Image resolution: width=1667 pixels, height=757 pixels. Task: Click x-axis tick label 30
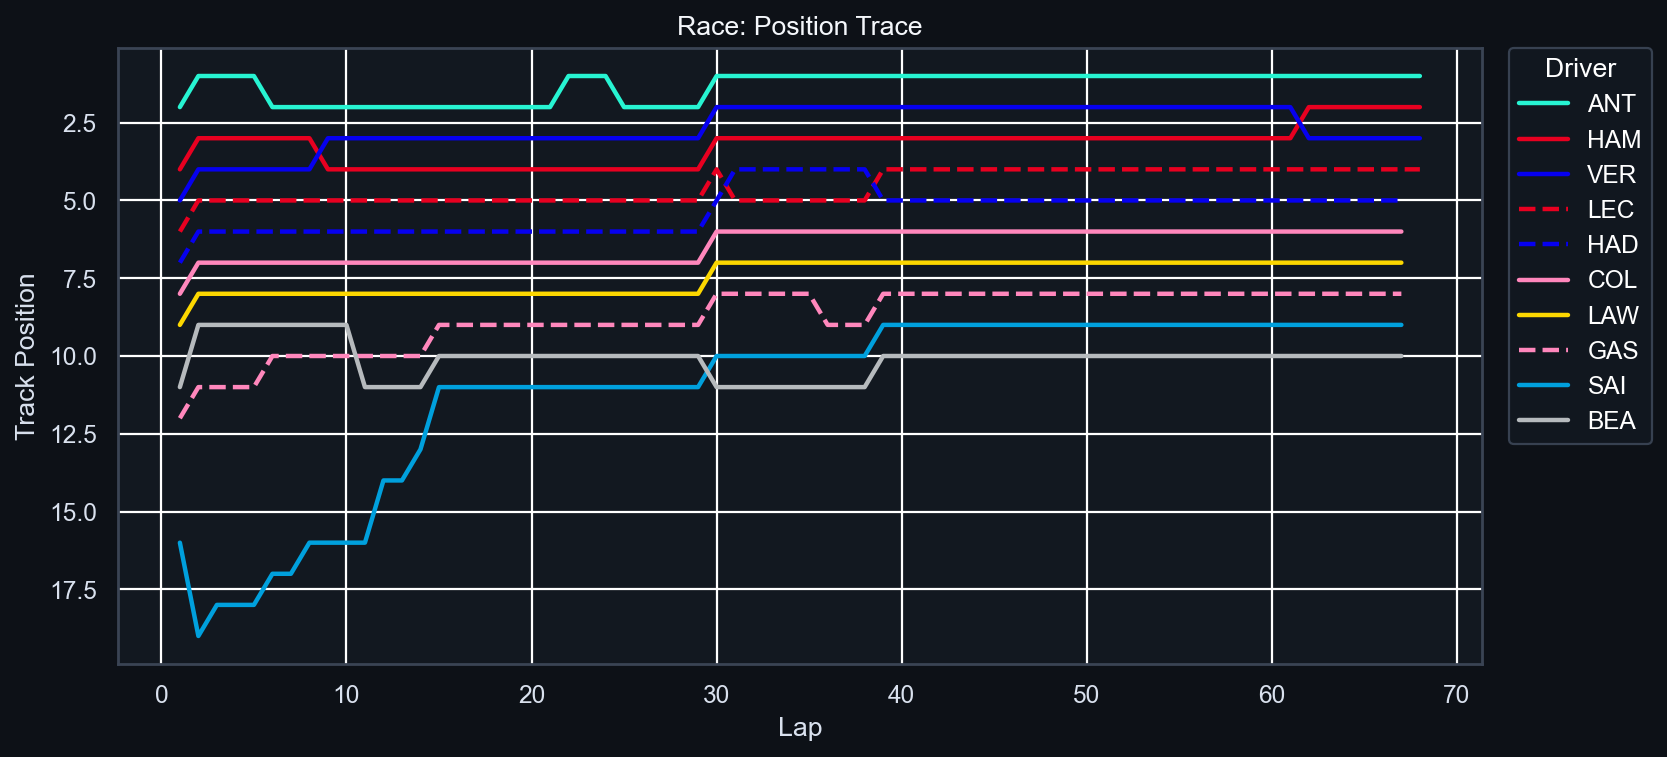(716, 695)
